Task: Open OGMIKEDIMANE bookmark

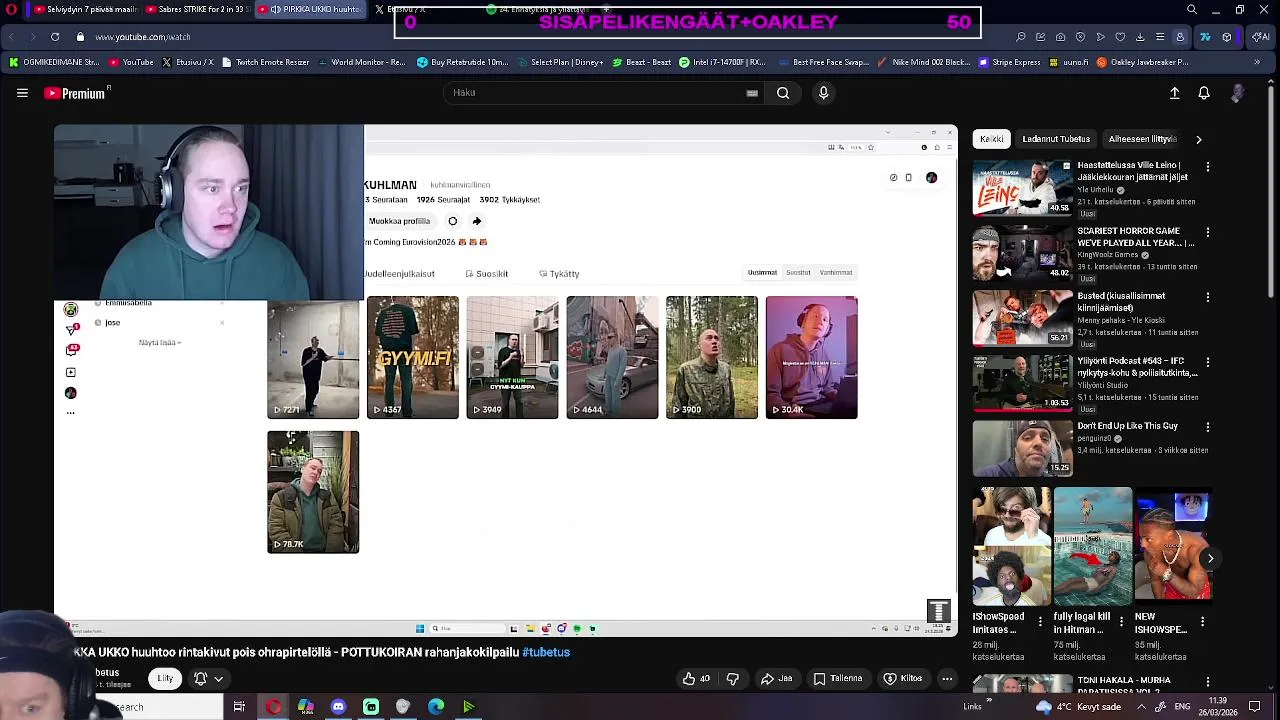Action: [54, 62]
